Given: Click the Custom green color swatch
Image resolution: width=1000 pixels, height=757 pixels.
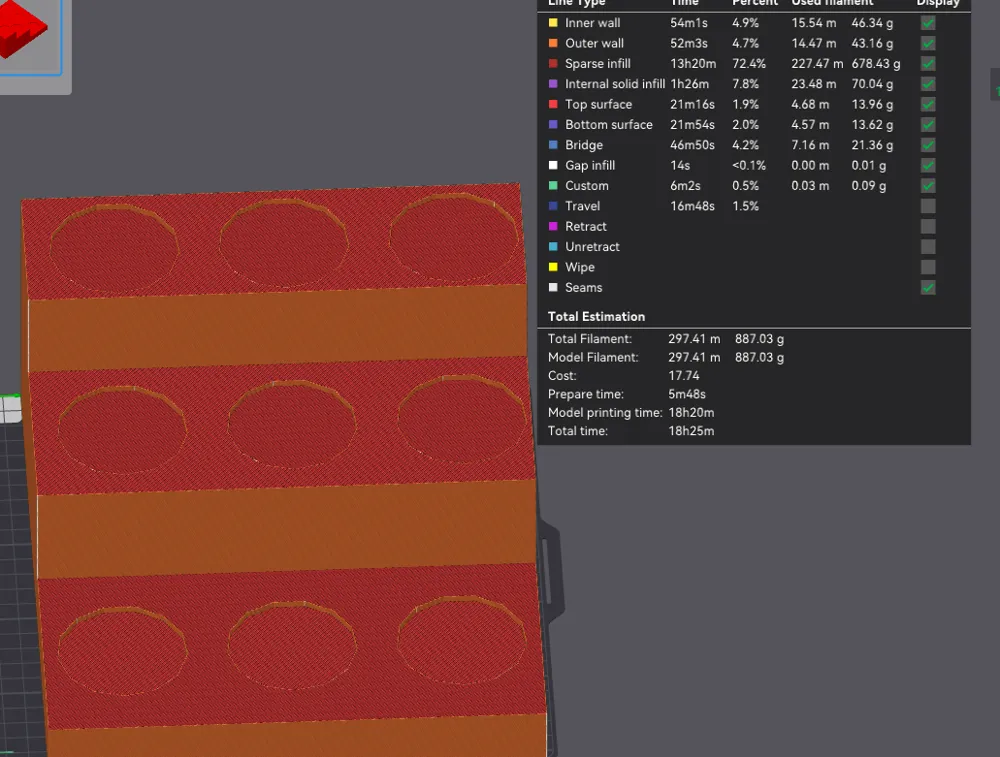Looking at the screenshot, I should point(553,186).
